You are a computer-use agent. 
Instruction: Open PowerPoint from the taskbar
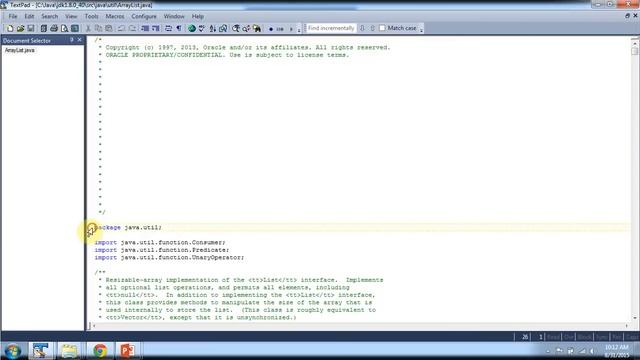tap(128, 351)
